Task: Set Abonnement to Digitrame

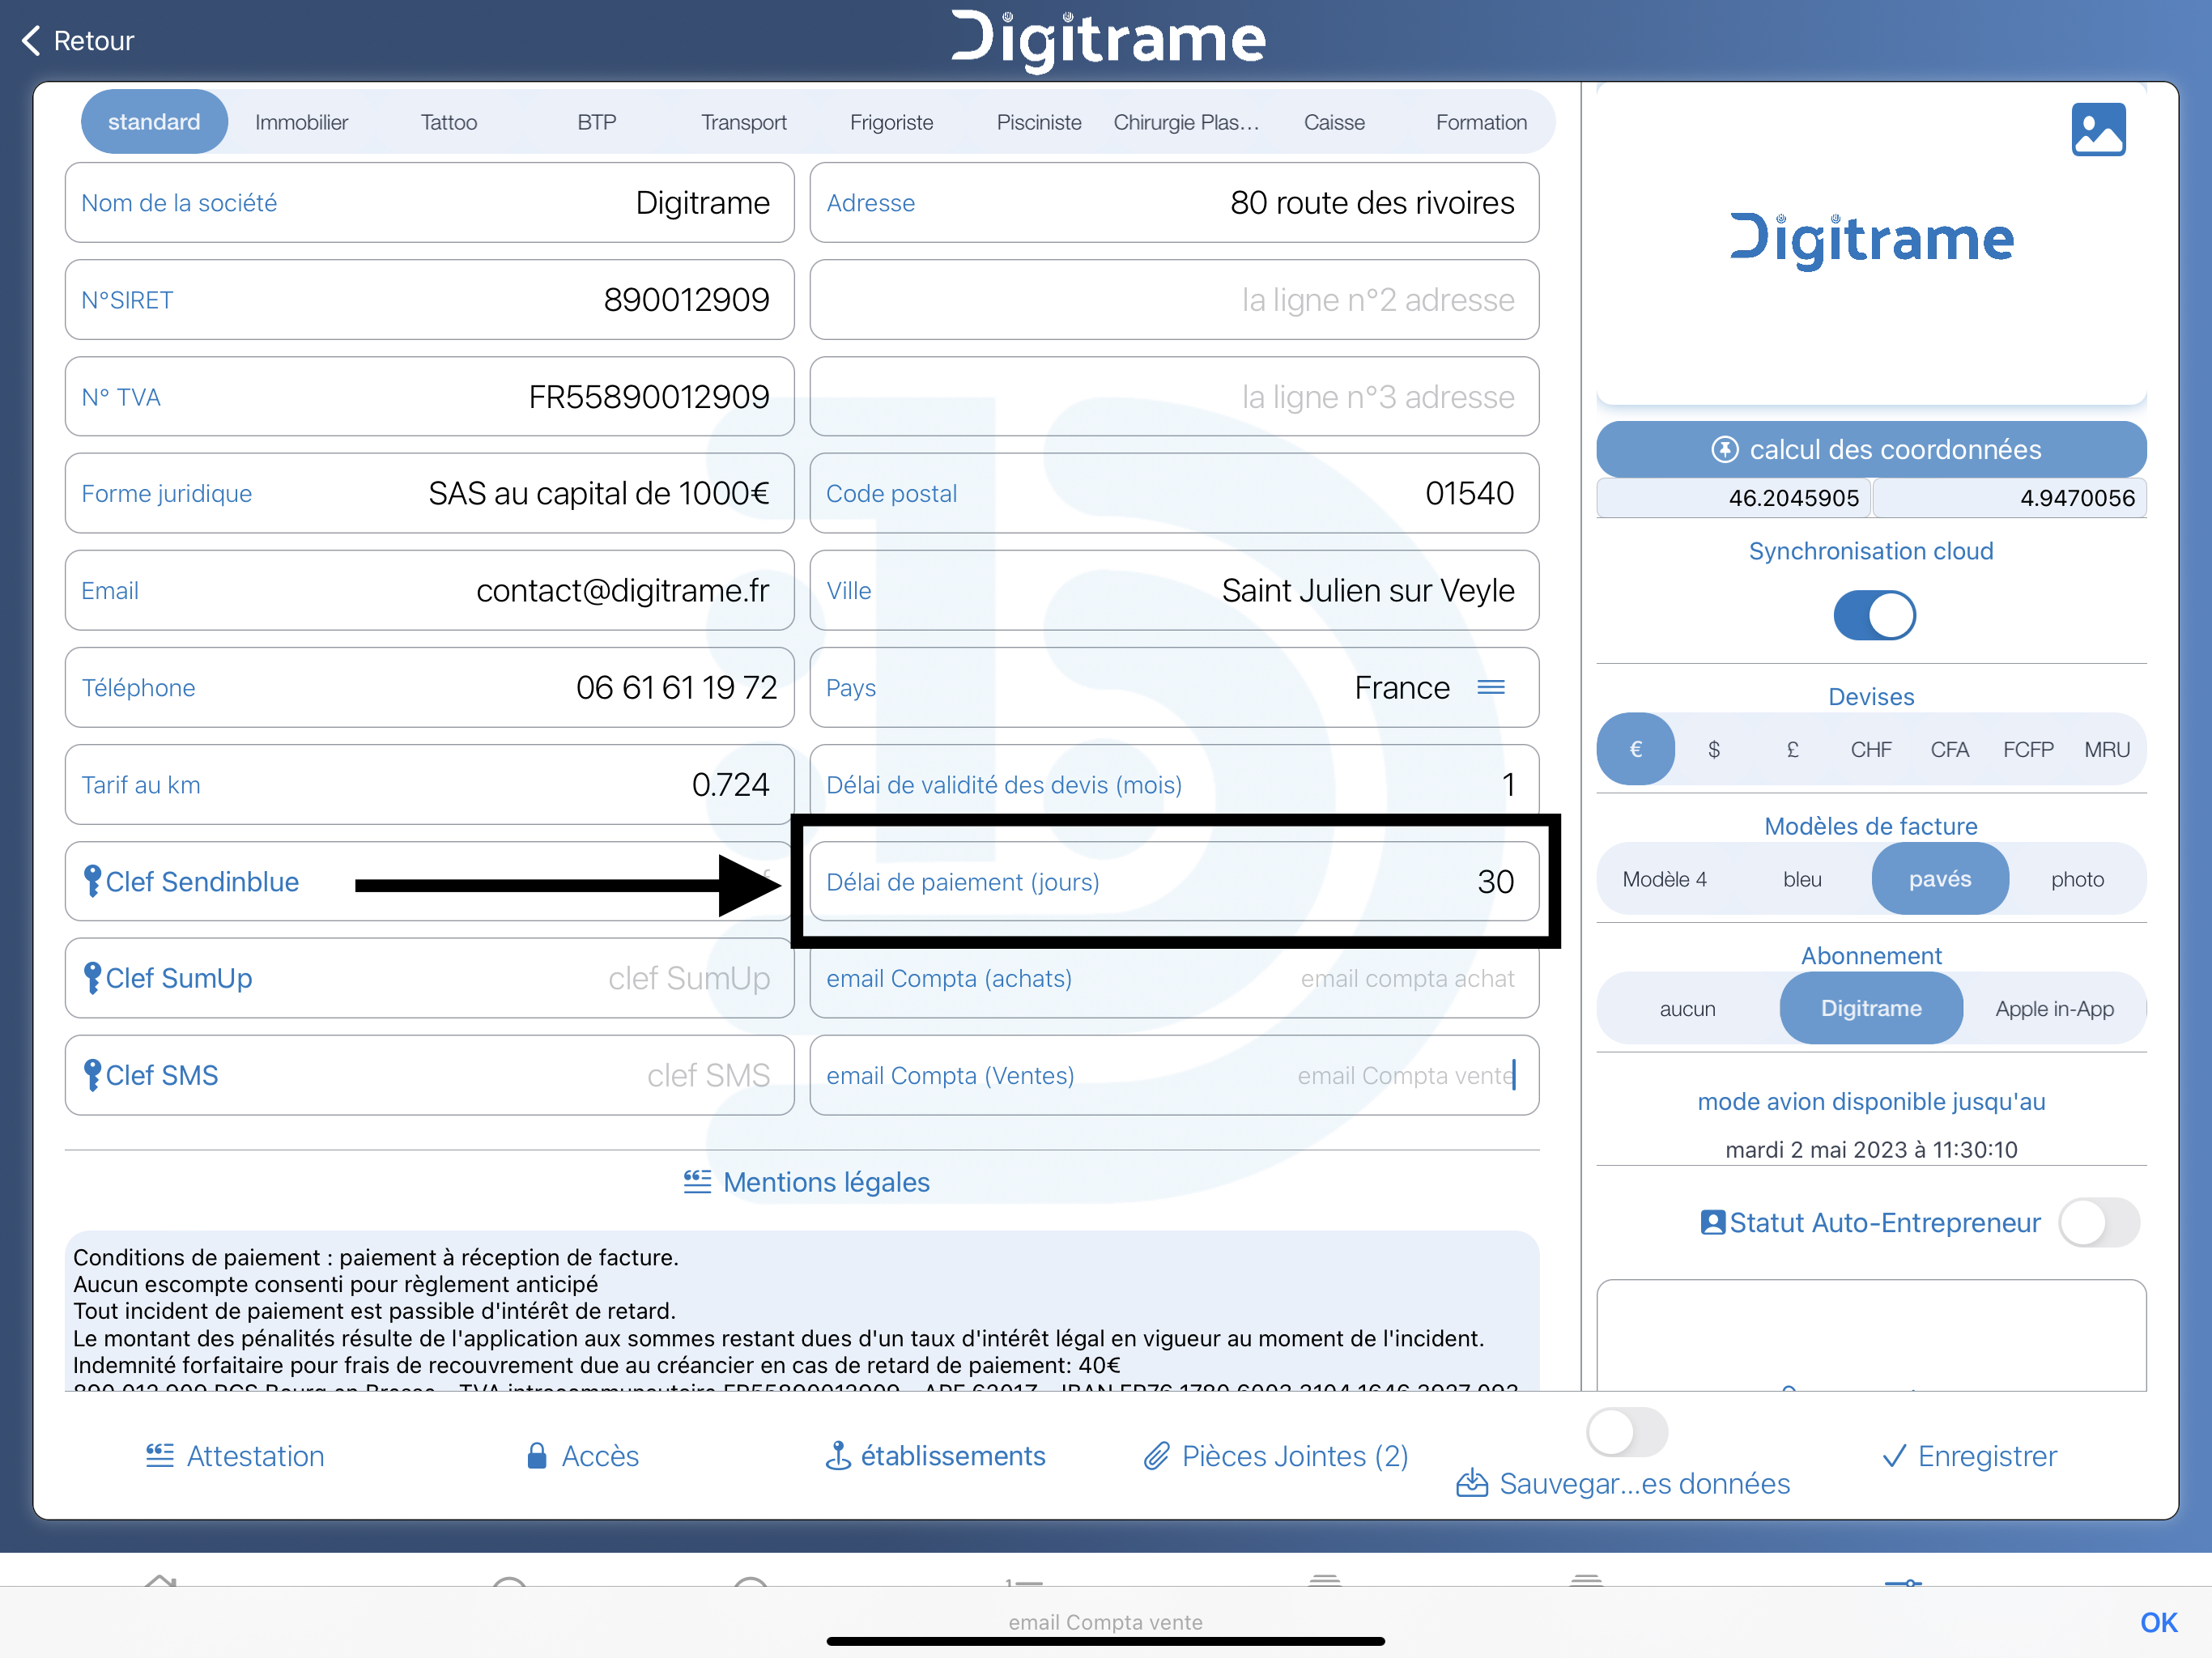Action: pyautogui.click(x=1871, y=1008)
